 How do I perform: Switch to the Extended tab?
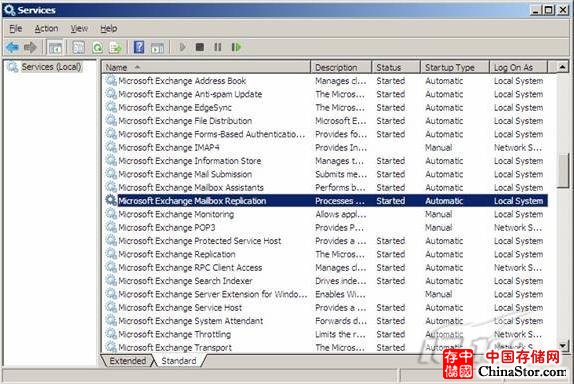point(127,361)
